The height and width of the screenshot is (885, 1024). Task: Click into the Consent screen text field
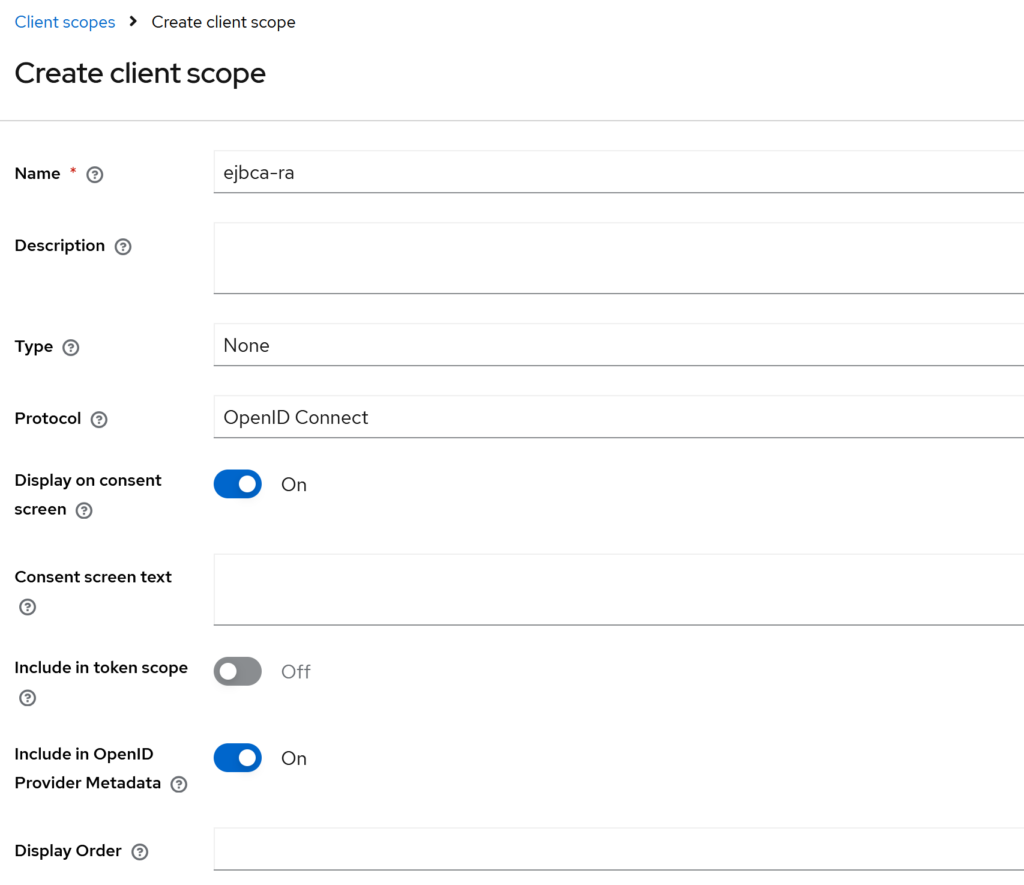[x=618, y=589]
